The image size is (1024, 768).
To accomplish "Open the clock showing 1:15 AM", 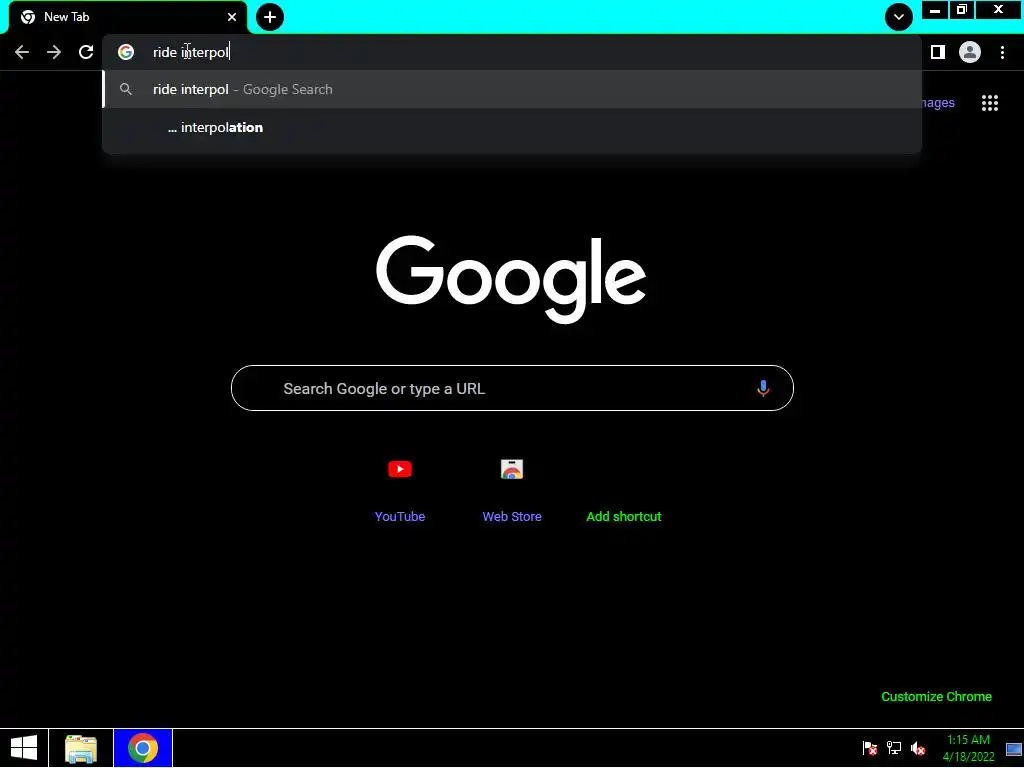I will click(x=968, y=748).
